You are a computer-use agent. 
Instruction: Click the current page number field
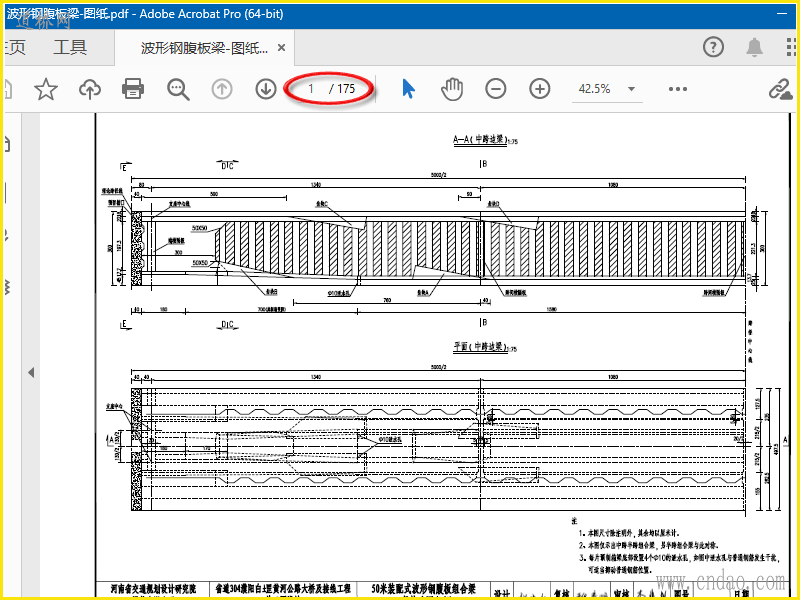point(311,89)
